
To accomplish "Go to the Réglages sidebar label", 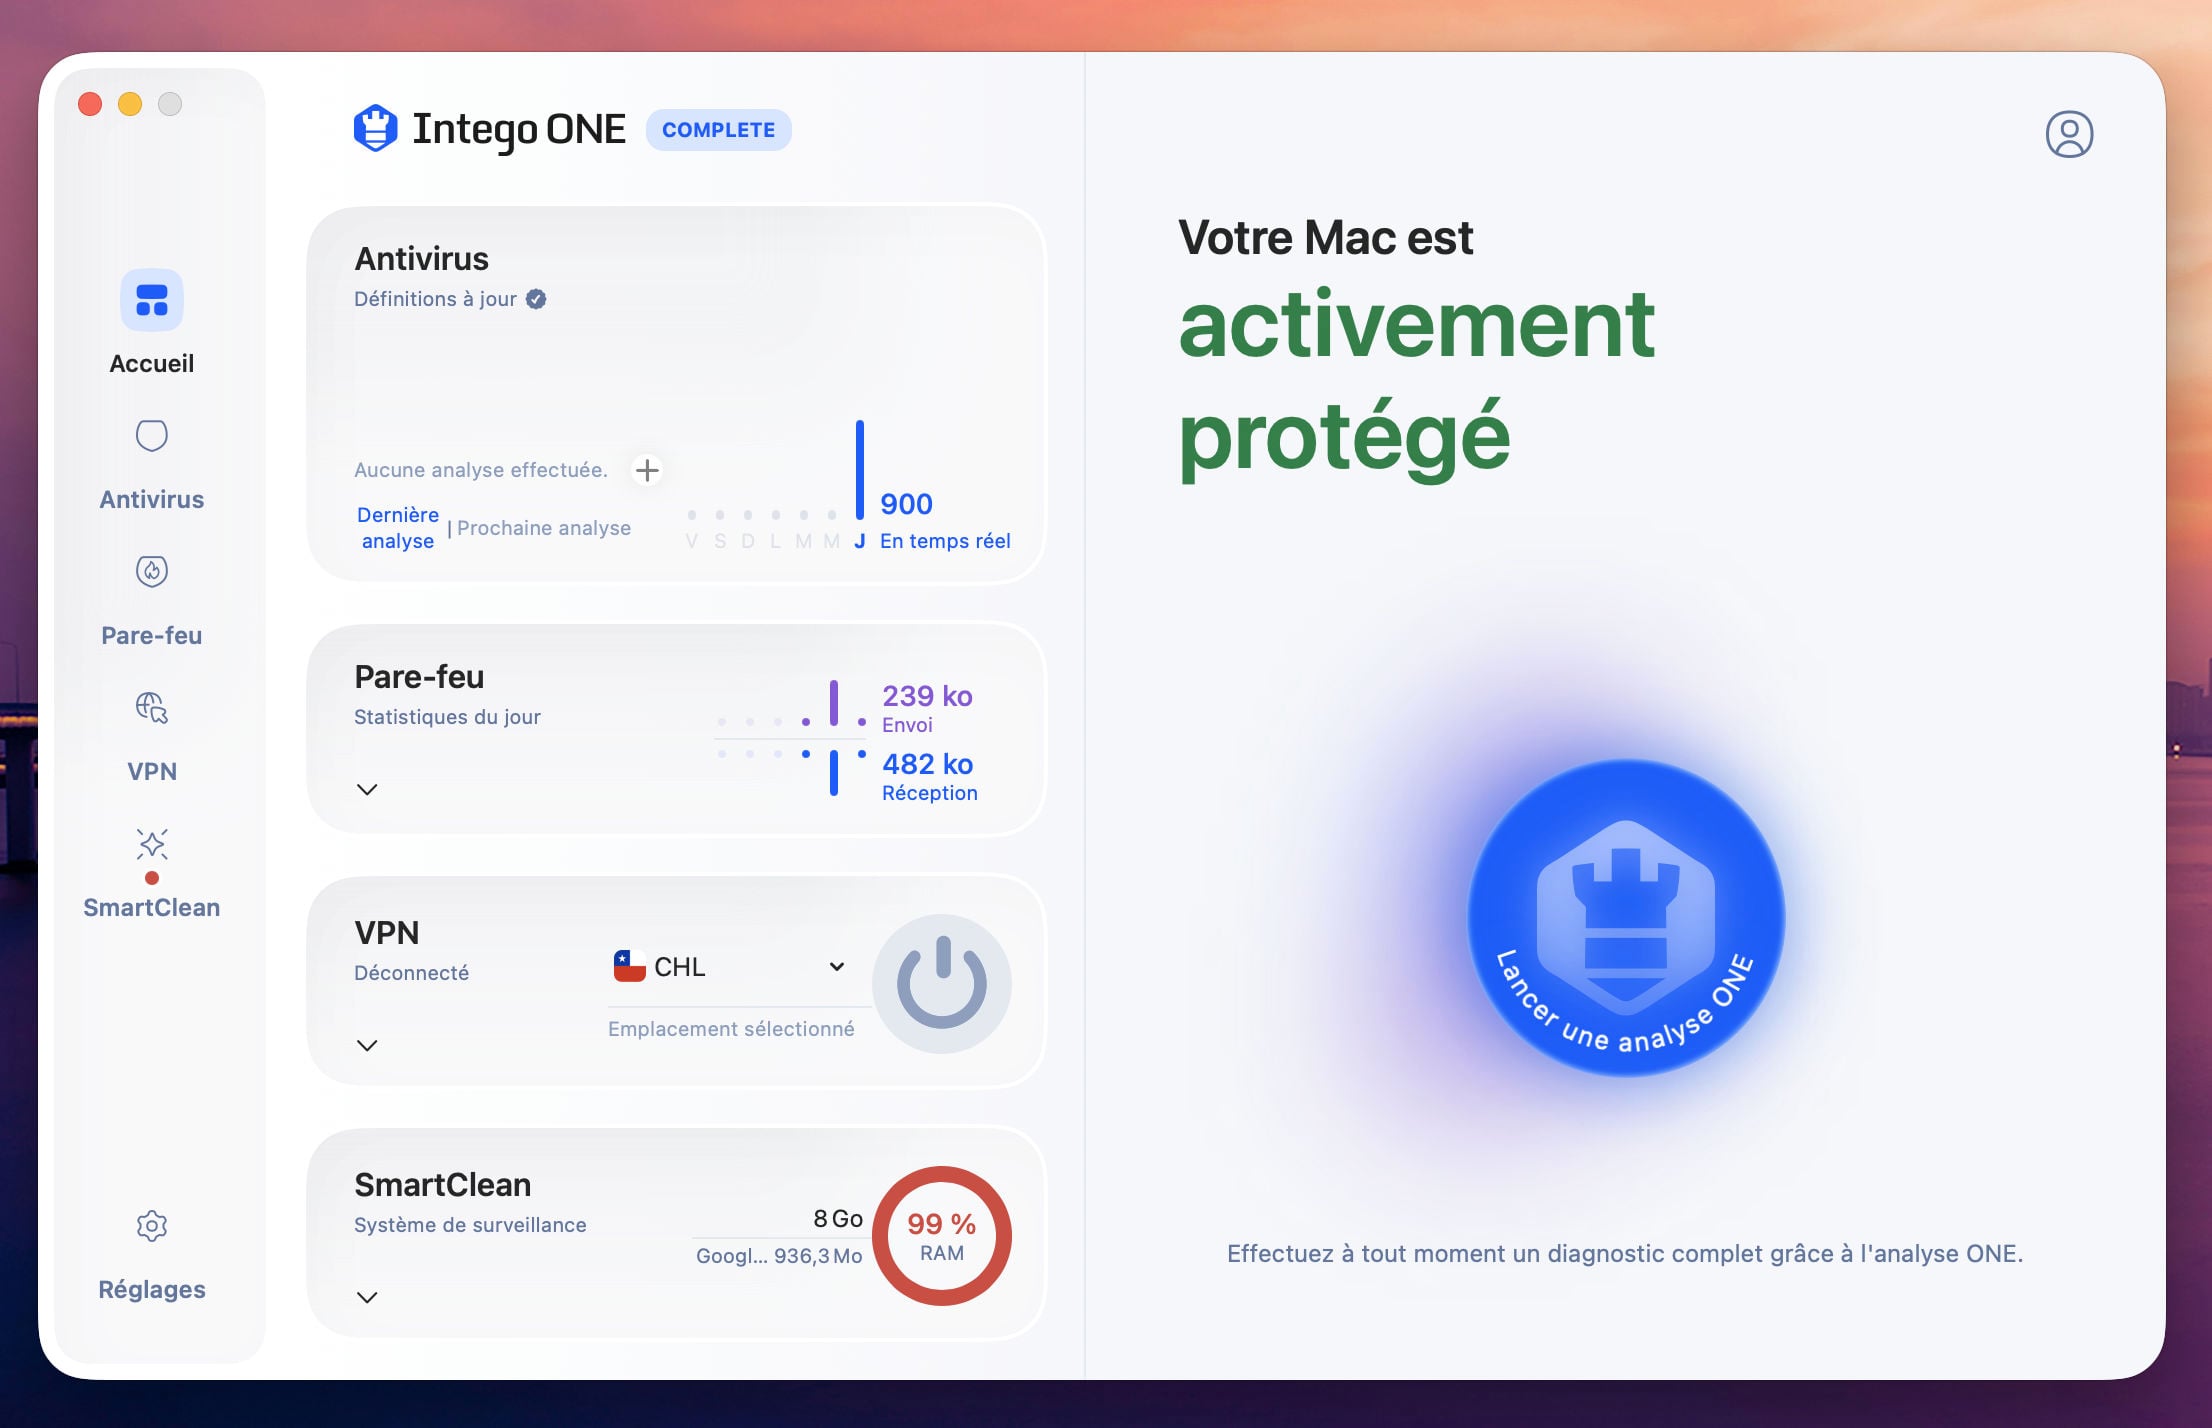I will tap(152, 1289).
